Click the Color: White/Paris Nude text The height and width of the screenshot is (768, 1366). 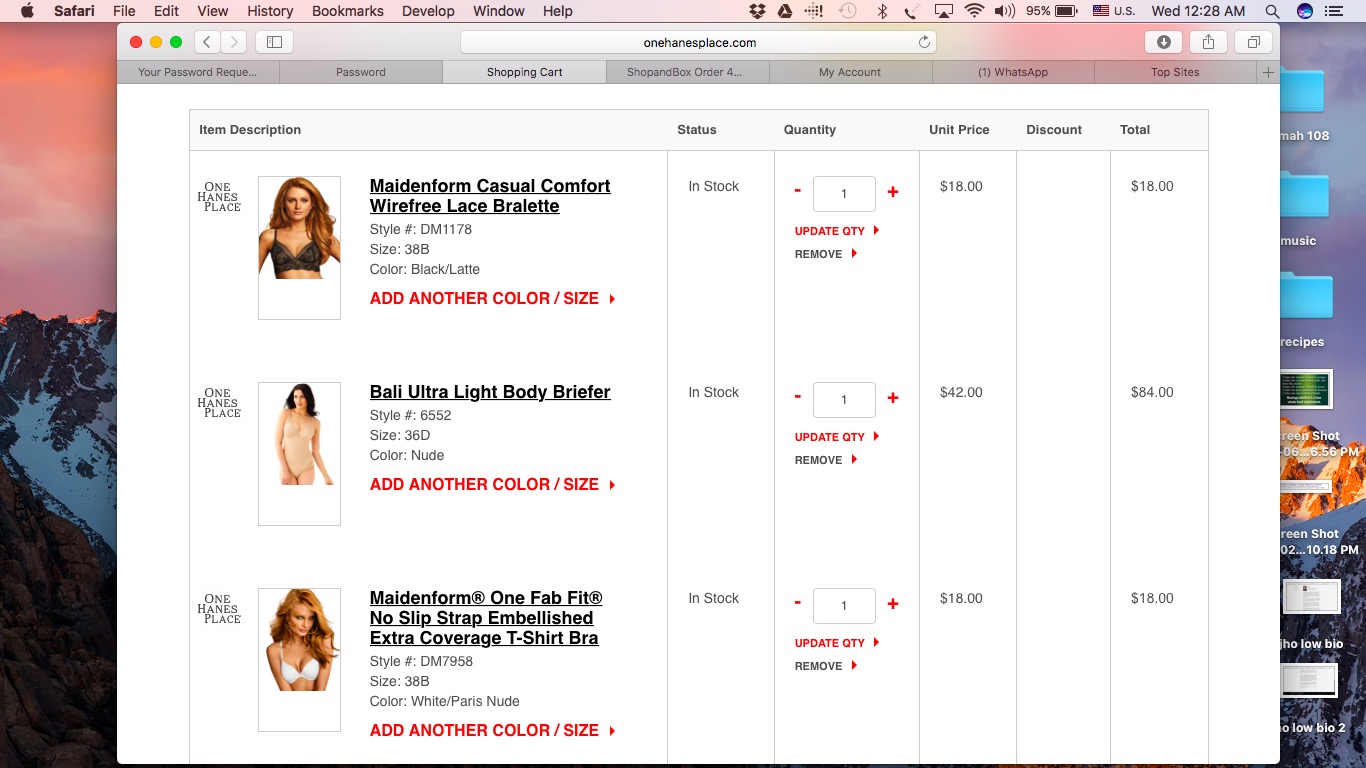tap(444, 701)
